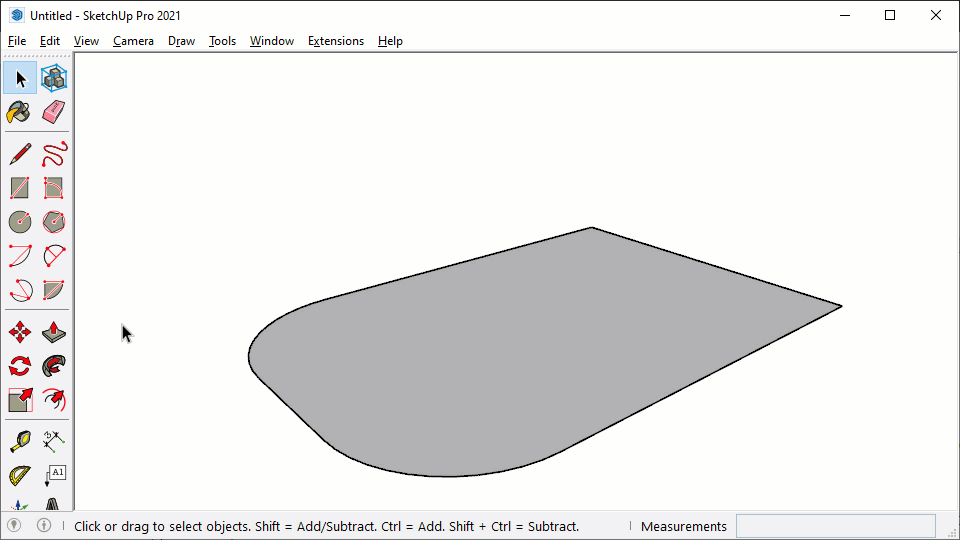
Task: Activate the Follow Me tool
Action: point(54,366)
